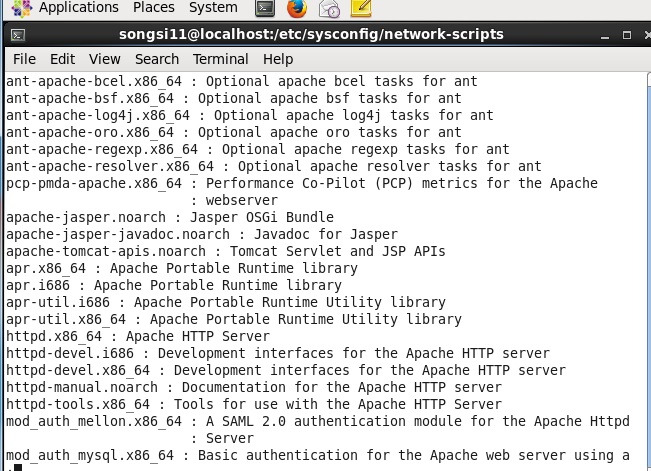651x471 pixels.
Task: Click the text 'ant-apache-resolver.x86_64'
Action: [x=110, y=167]
